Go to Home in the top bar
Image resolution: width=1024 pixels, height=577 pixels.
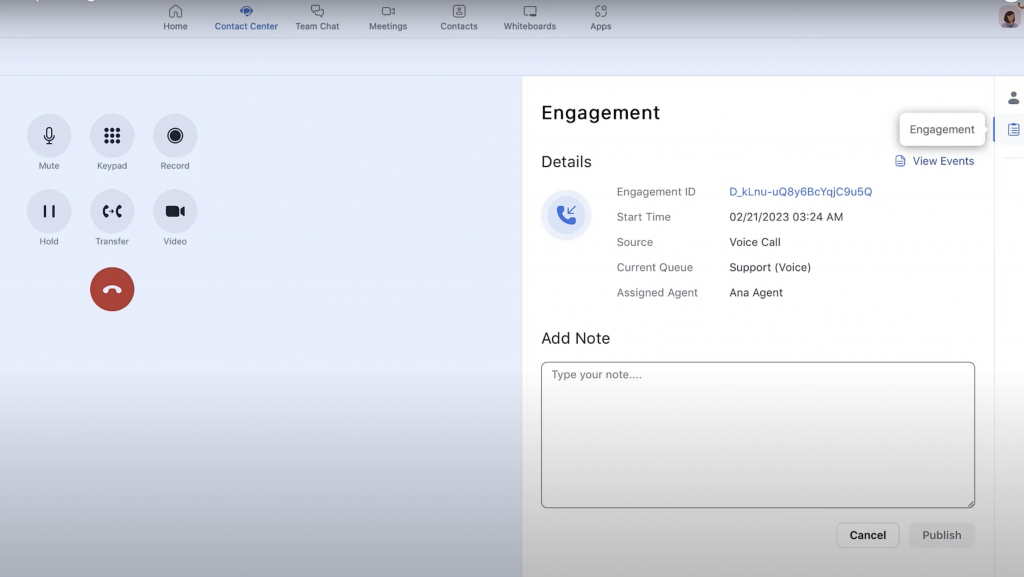coord(175,17)
